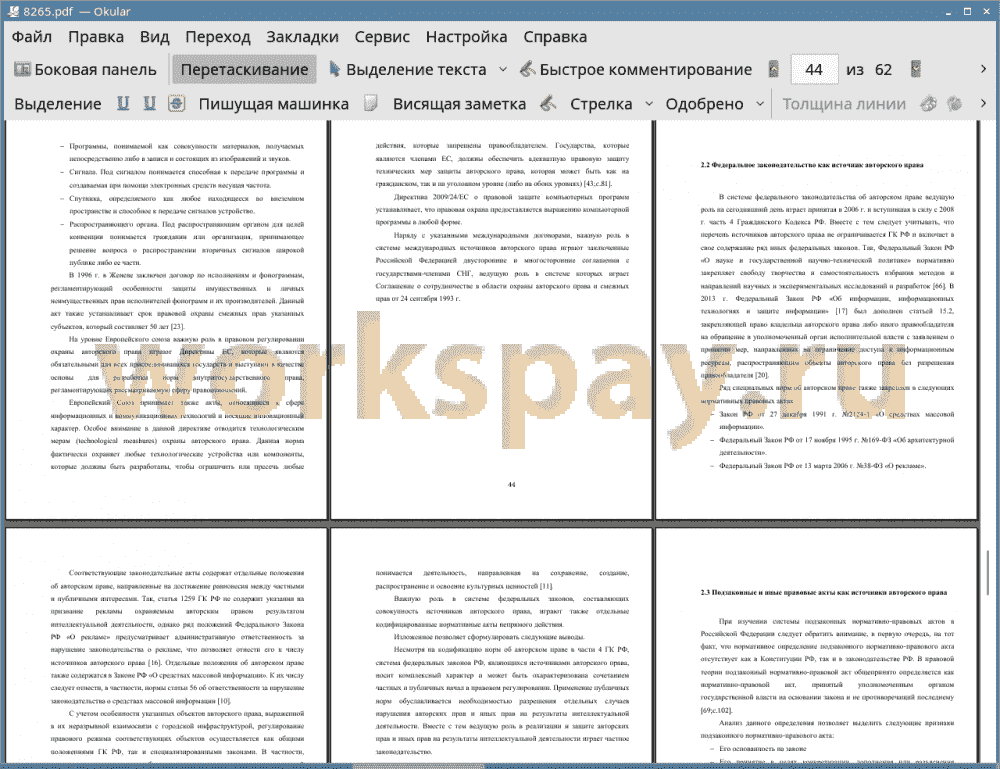Choose the Пишущая машинка typewriter tool
This screenshot has width=1000, height=769.
(274, 104)
